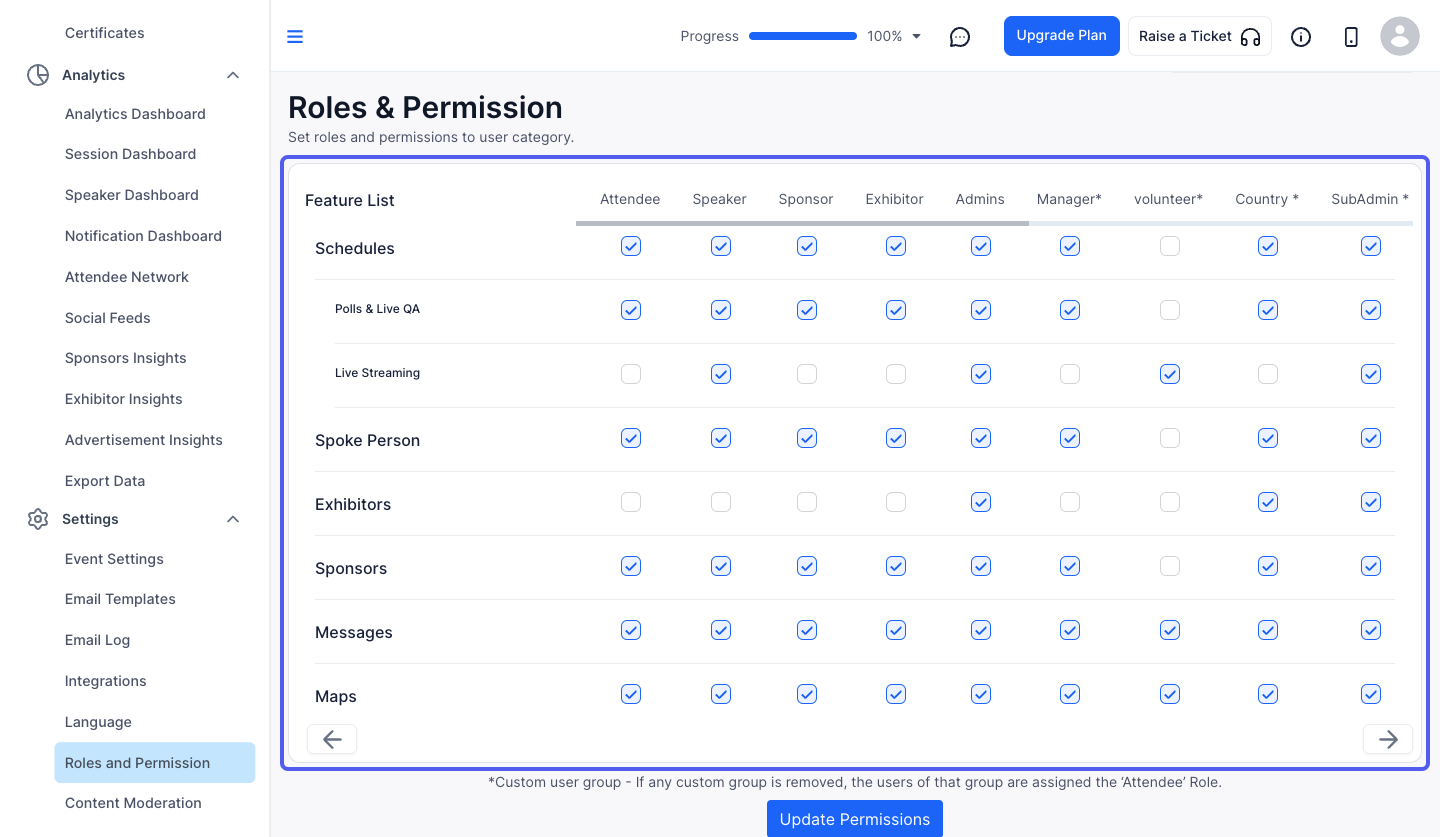
Task: Click Raise a Ticket button
Action: (x=1200, y=36)
